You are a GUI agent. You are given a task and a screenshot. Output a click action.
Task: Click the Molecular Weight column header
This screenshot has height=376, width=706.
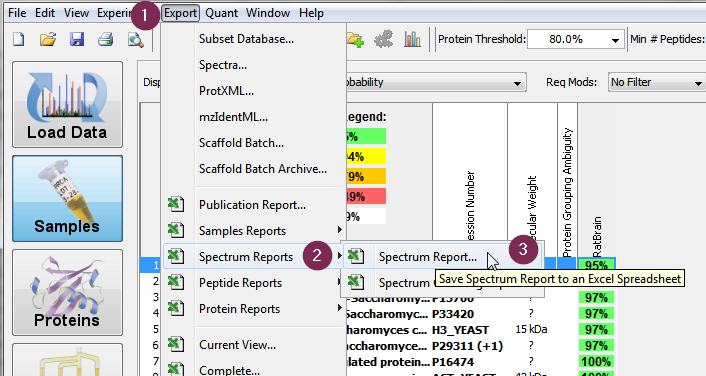click(532, 180)
